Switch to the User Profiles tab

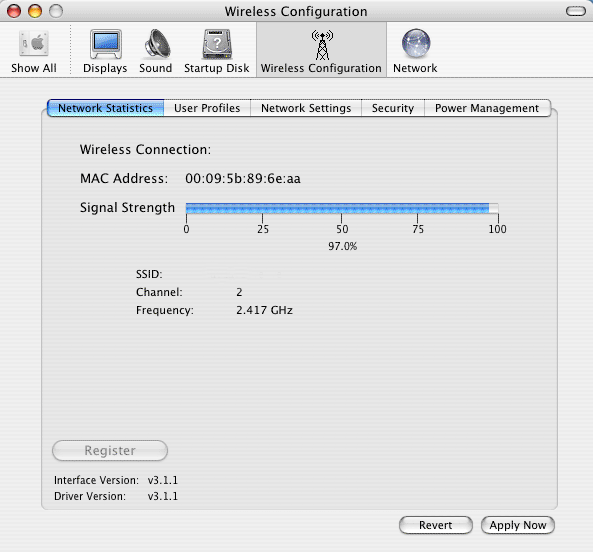(x=207, y=108)
